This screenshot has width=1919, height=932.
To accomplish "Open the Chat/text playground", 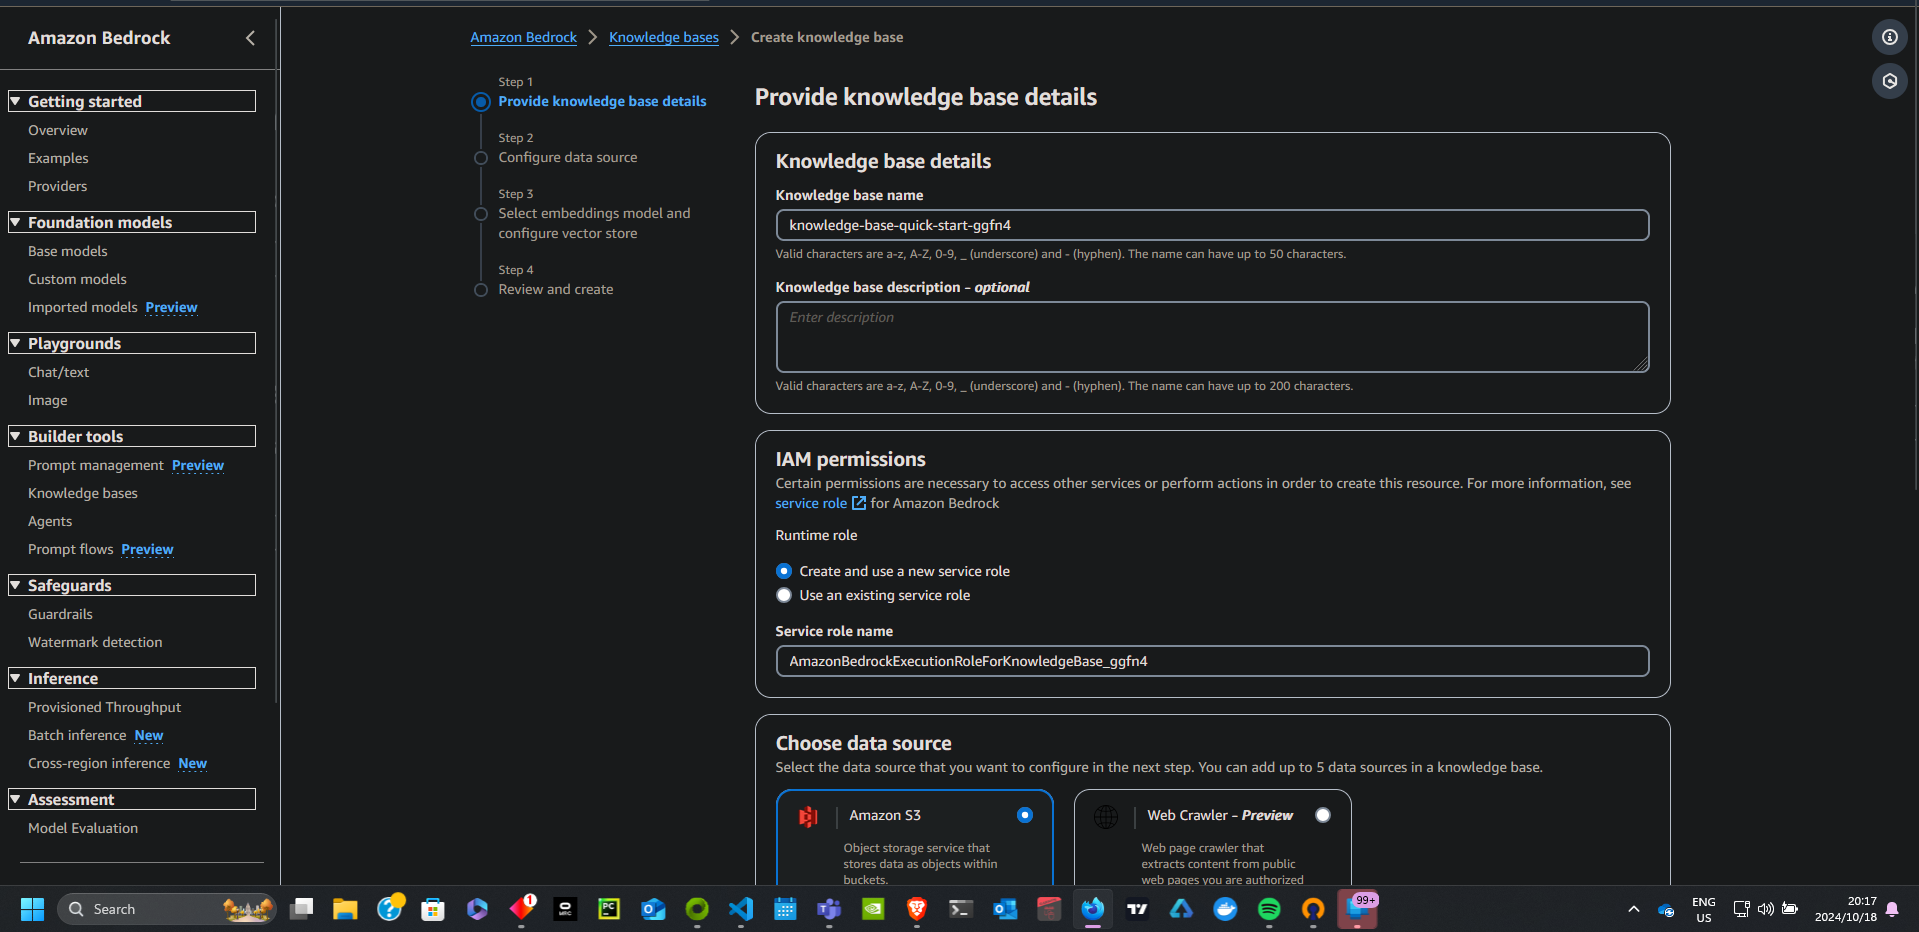I will click(59, 372).
